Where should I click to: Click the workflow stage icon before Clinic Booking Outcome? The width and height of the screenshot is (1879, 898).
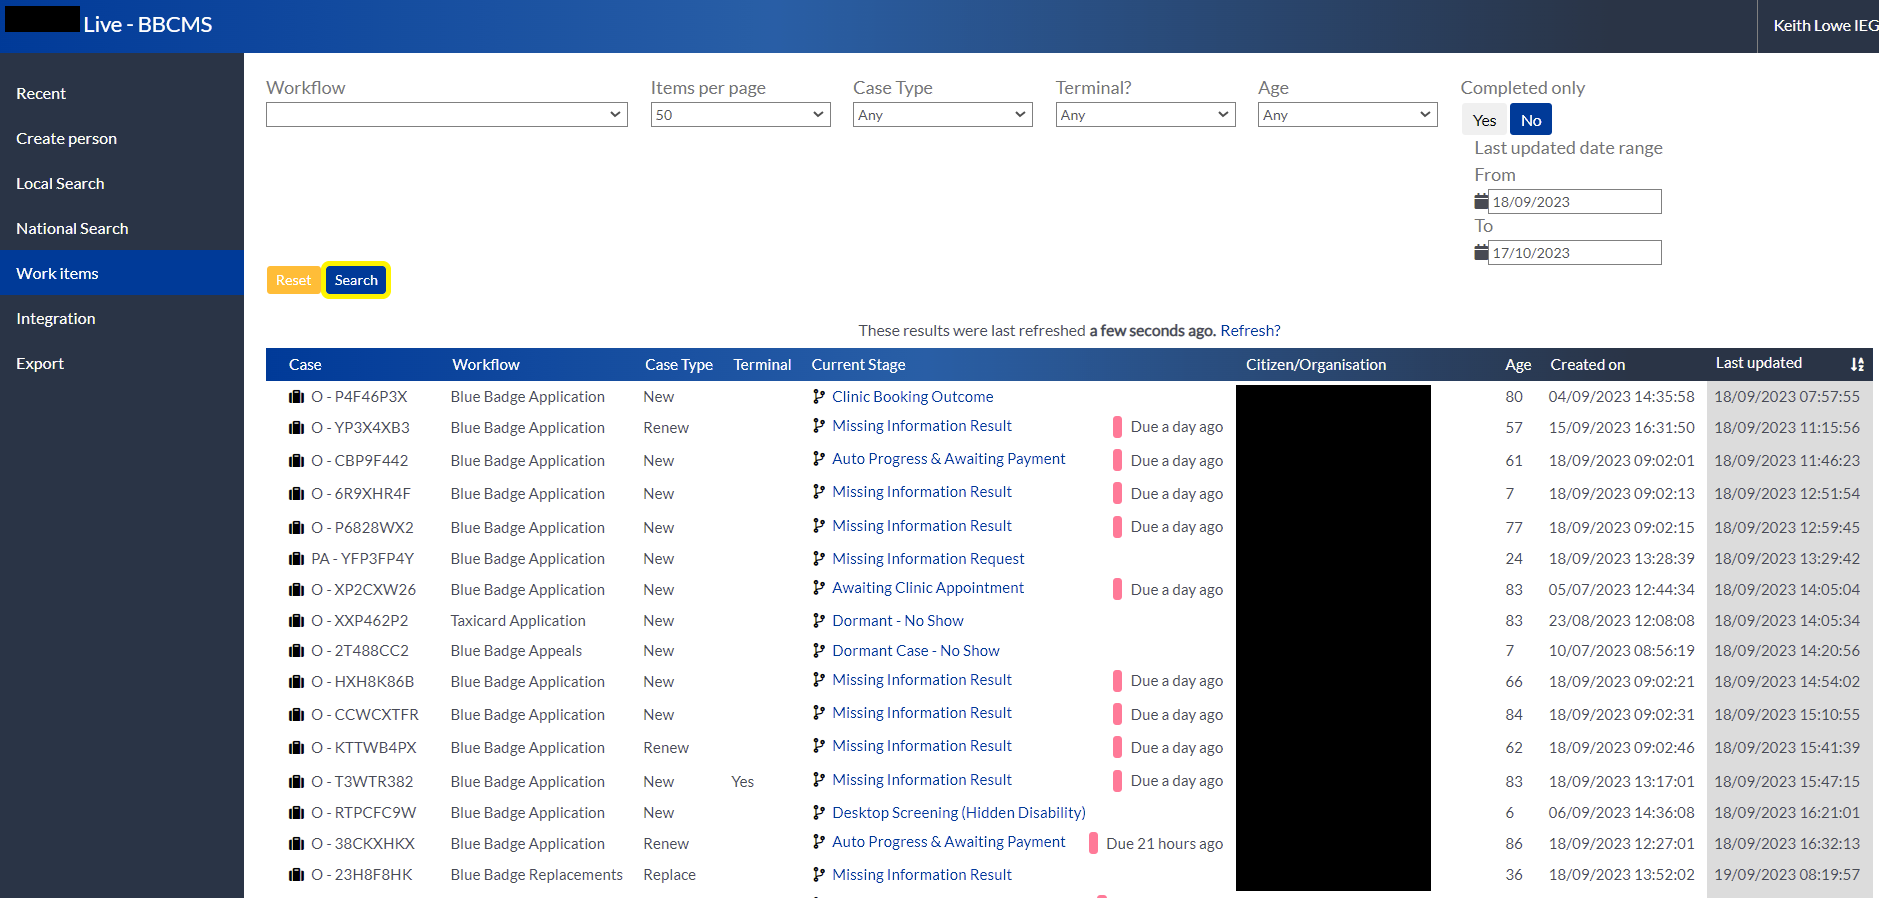tap(819, 397)
